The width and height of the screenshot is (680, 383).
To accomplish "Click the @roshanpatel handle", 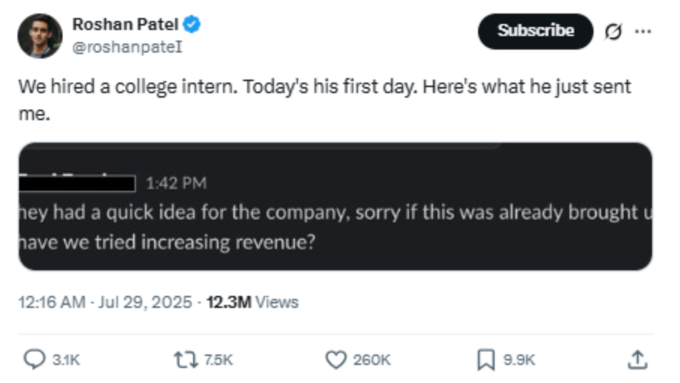I will [x=127, y=47].
